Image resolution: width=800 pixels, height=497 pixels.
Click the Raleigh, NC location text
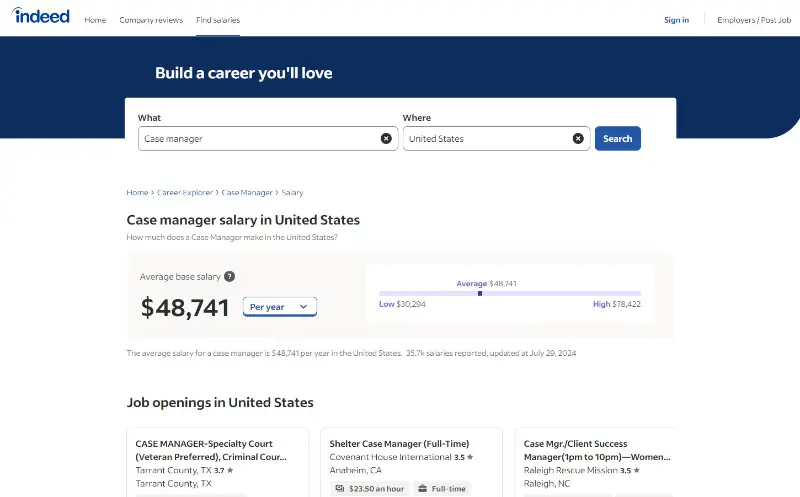[547, 484]
